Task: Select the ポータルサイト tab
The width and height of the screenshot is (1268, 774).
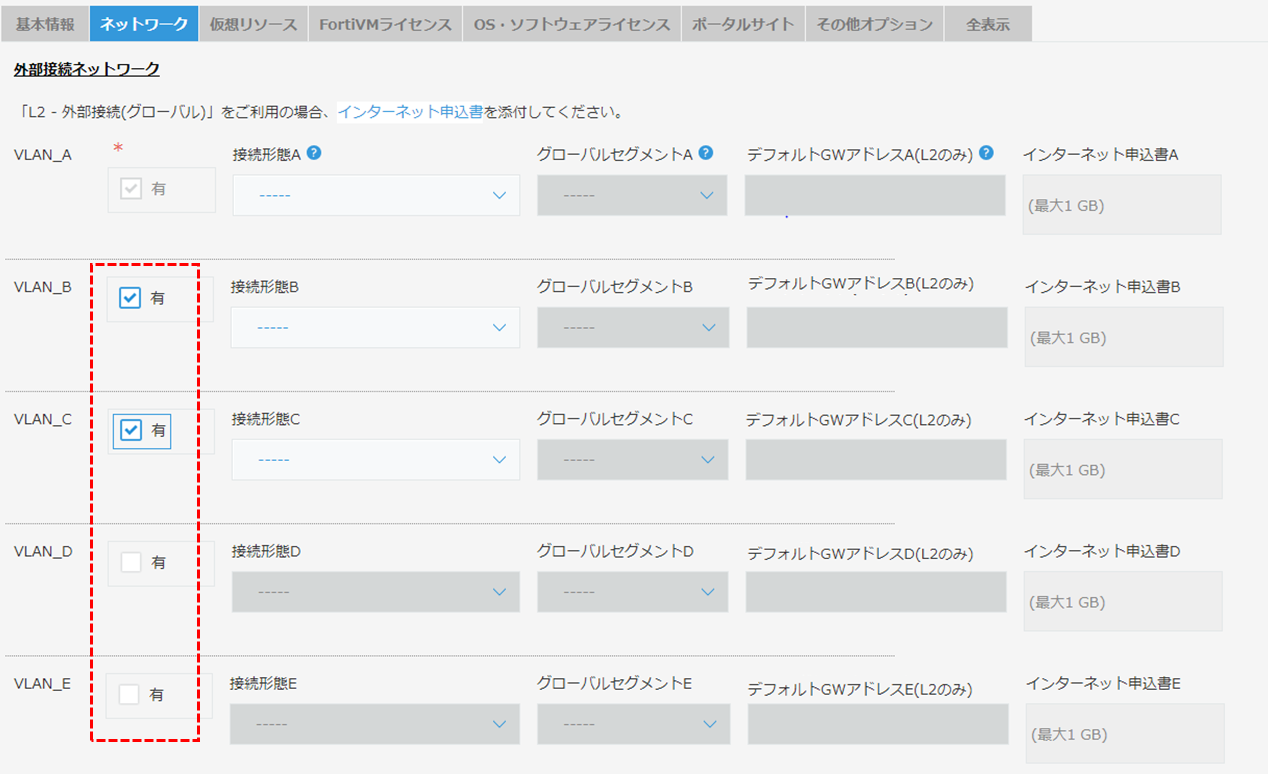Action: (x=743, y=24)
